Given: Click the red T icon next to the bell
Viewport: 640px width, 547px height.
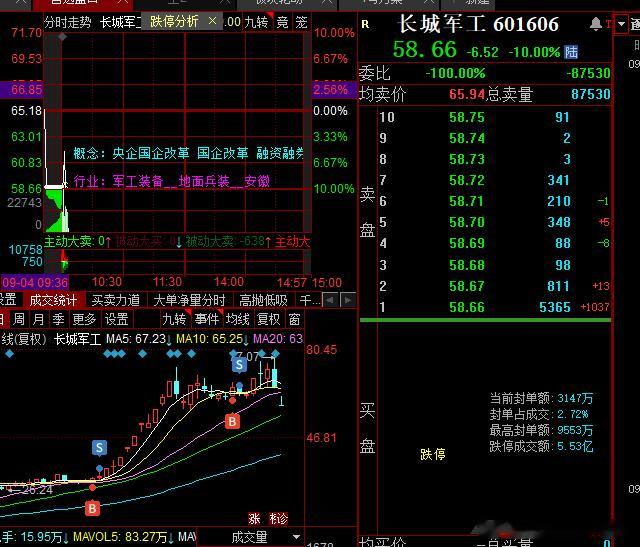Looking at the screenshot, I should point(608,24).
